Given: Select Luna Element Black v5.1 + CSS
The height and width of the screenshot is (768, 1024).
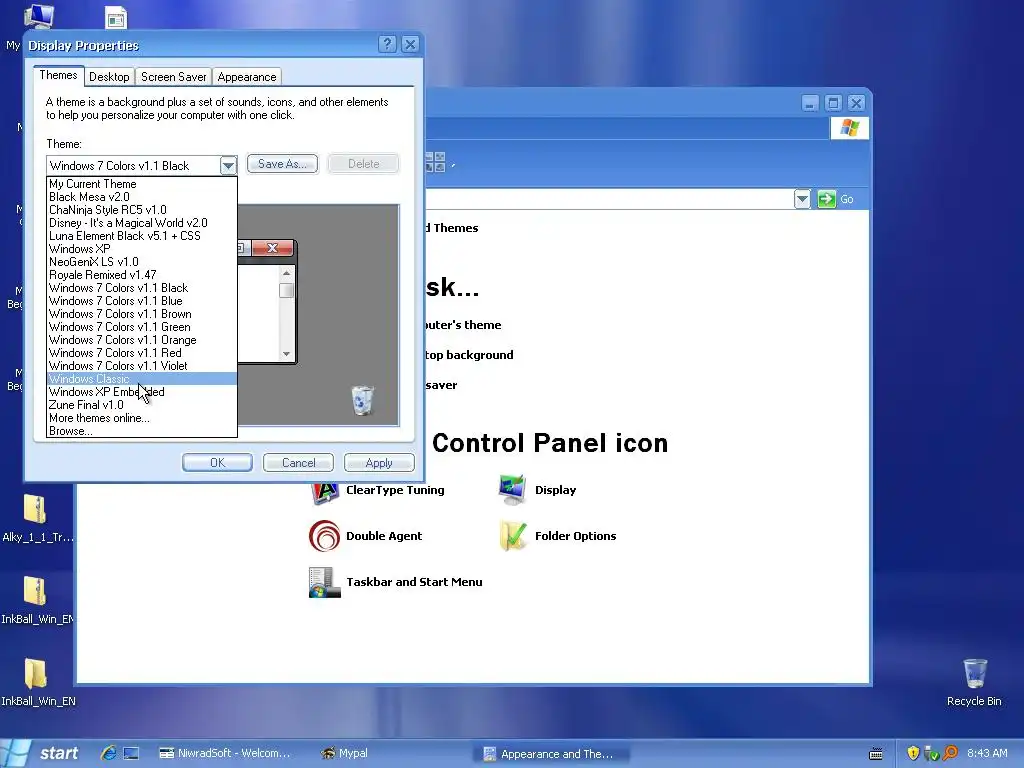Looking at the screenshot, I should [142, 236].
